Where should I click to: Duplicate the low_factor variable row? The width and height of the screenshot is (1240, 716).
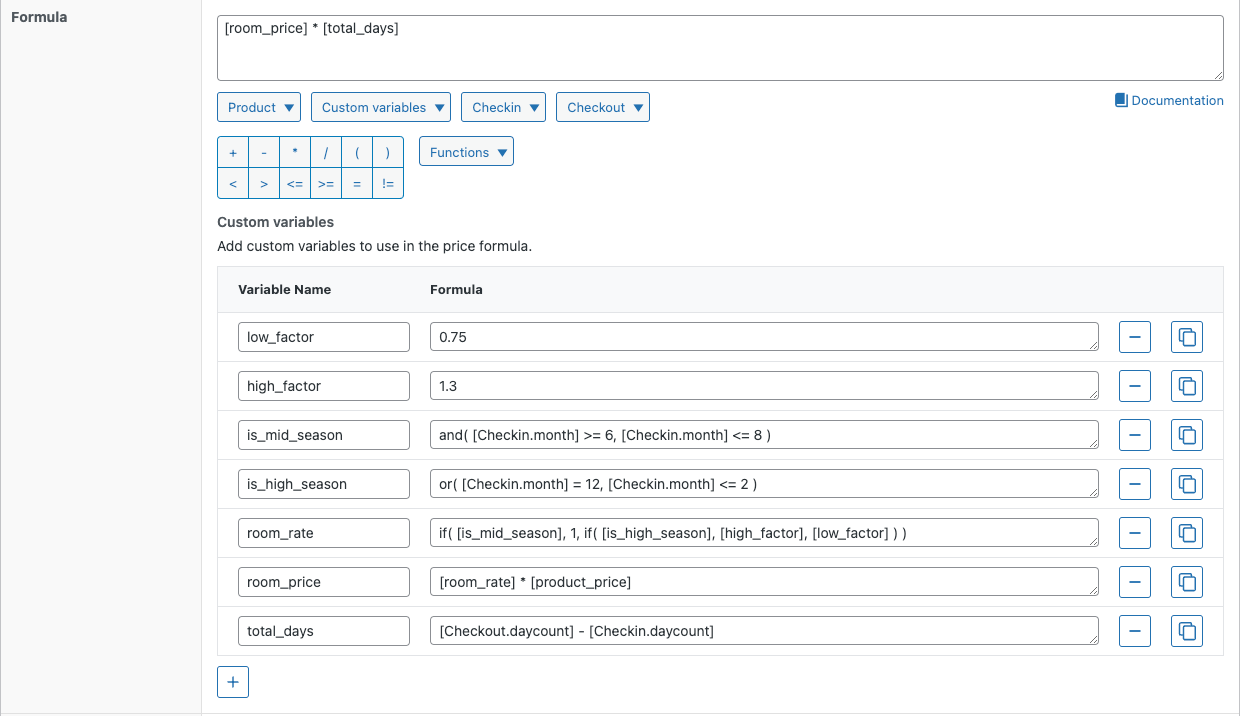tap(1187, 337)
